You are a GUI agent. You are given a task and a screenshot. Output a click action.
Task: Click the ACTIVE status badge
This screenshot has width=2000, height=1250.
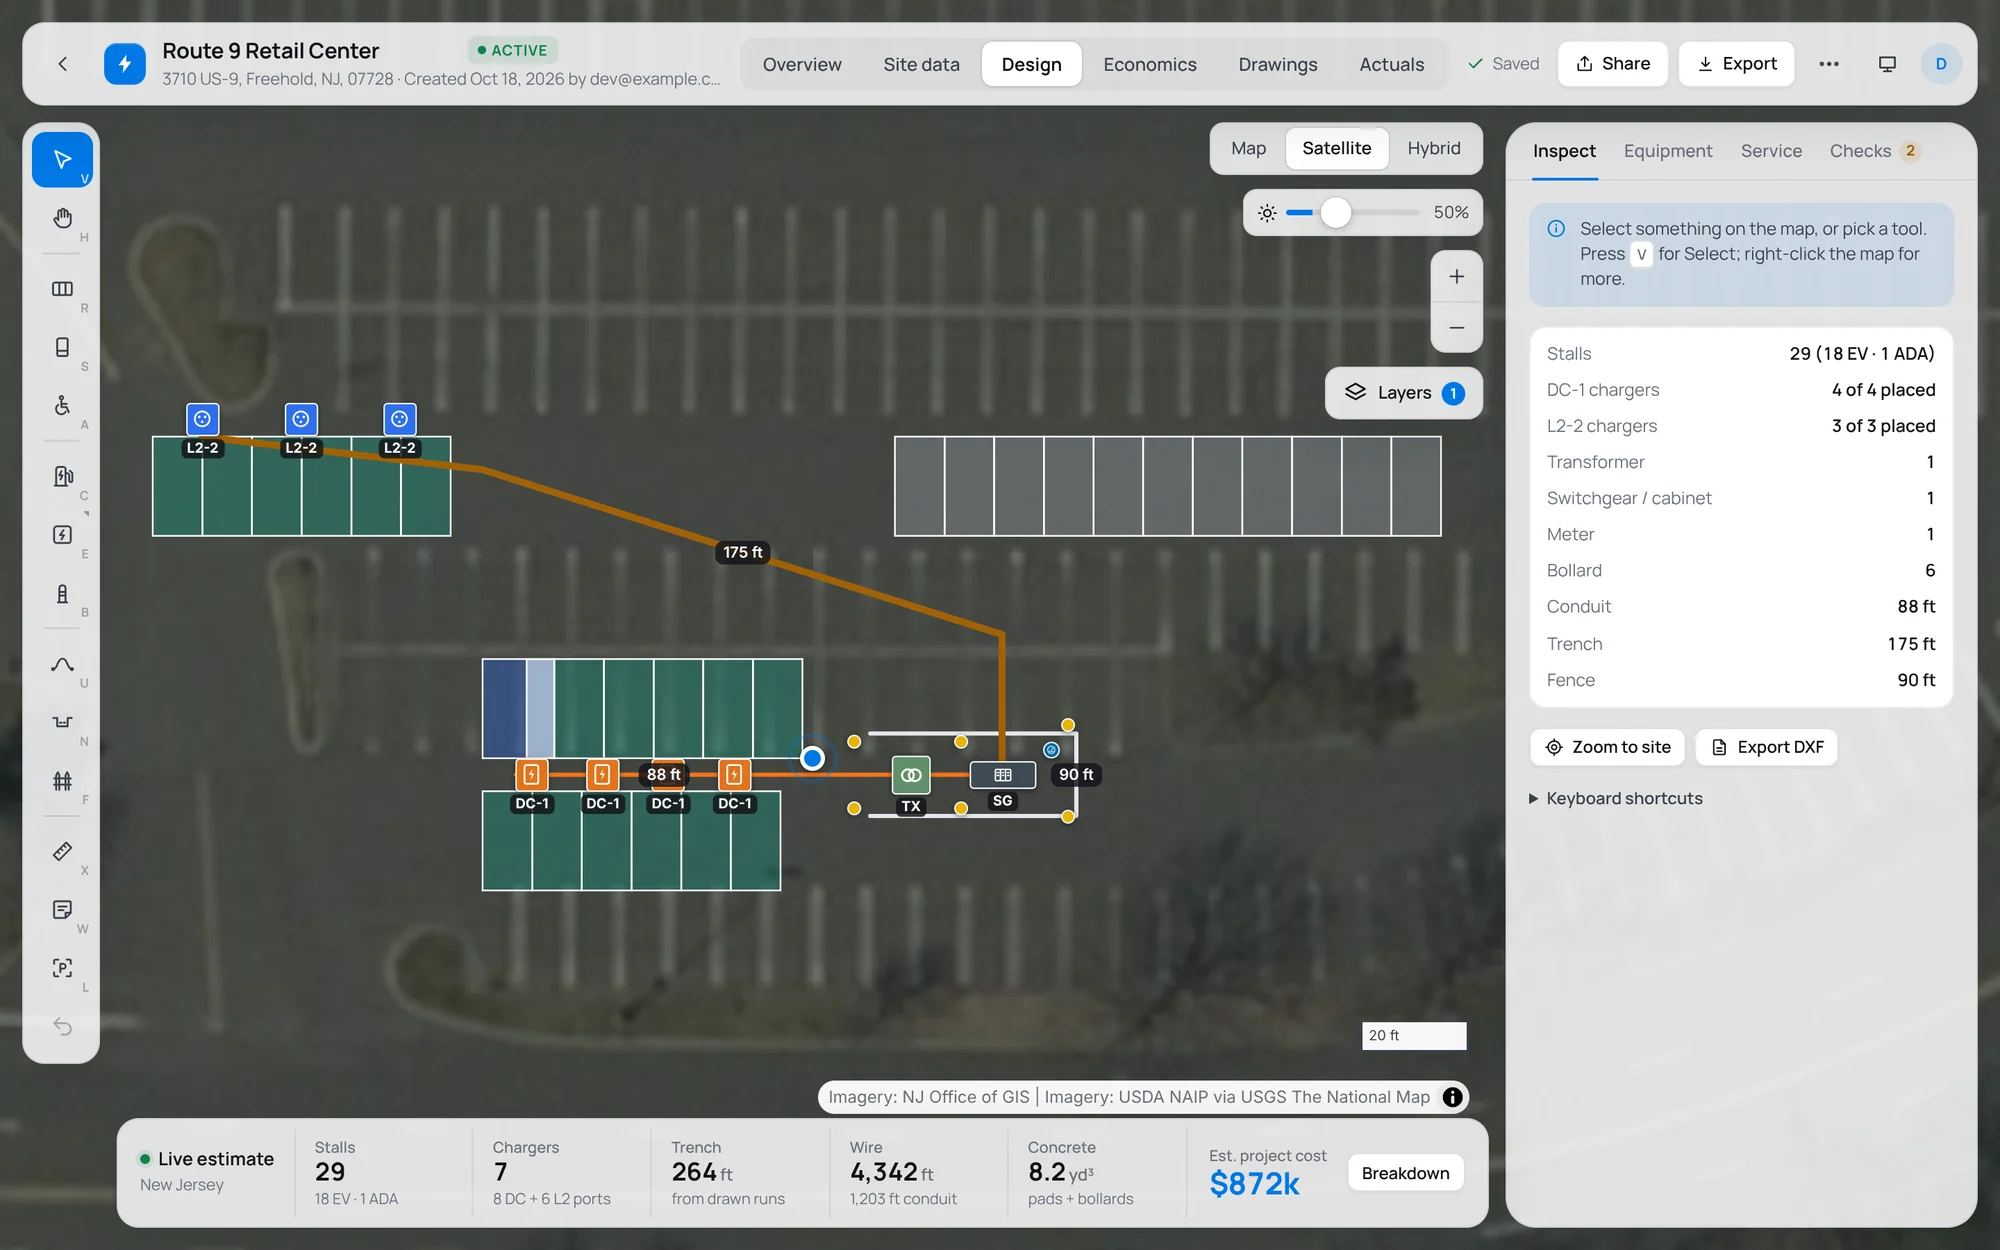[512, 50]
